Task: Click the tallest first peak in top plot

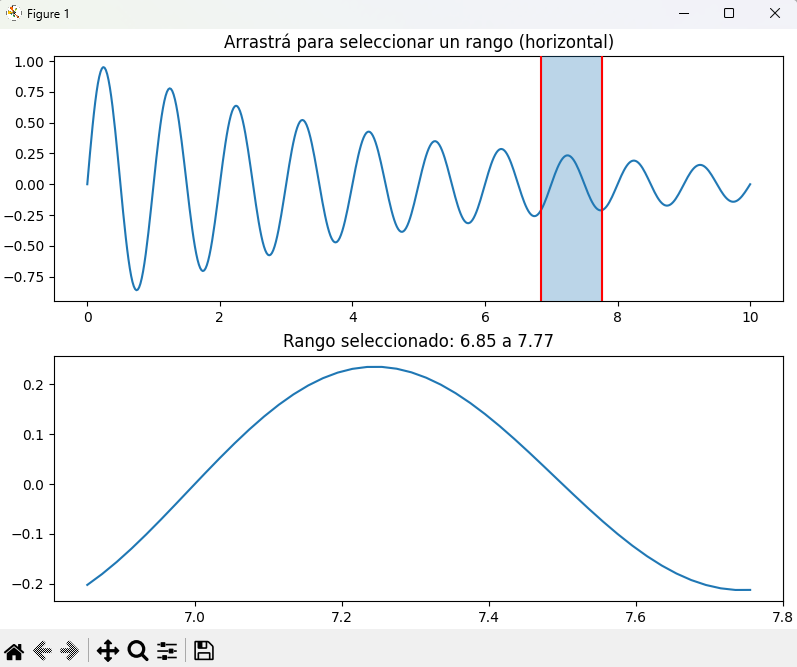Action: [x=103, y=68]
